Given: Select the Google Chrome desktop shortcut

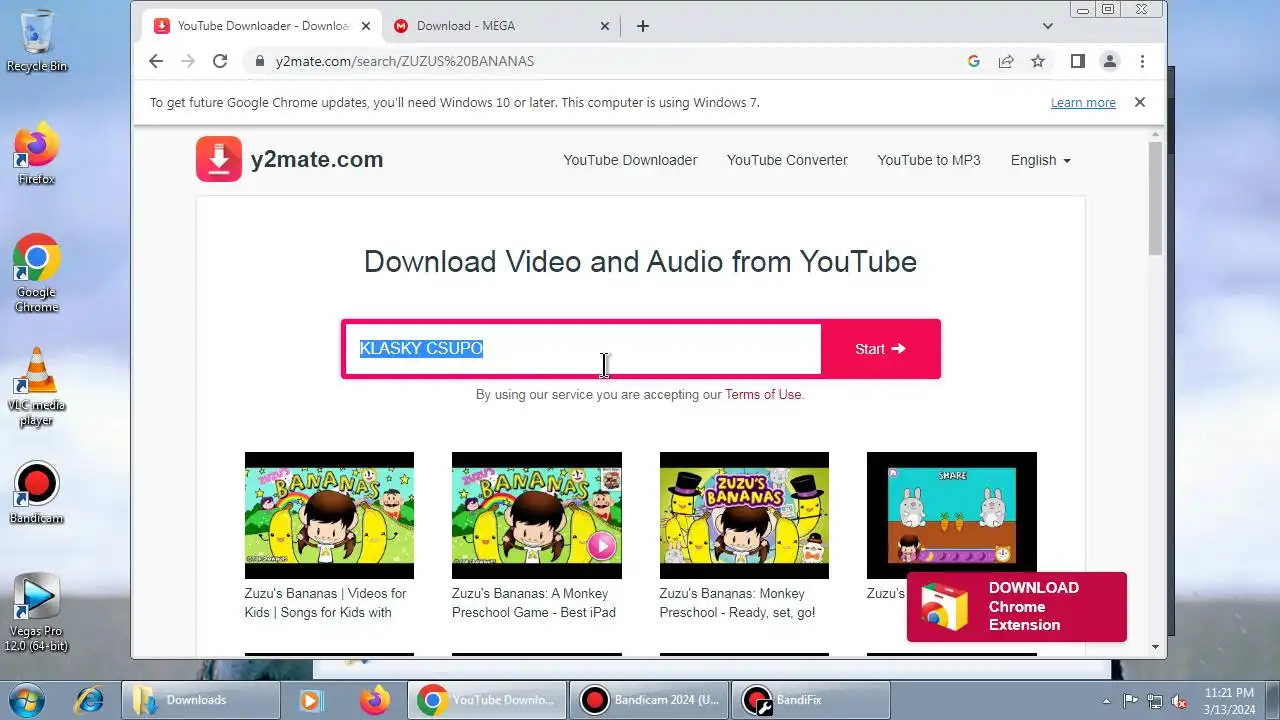Looking at the screenshot, I should tap(37, 273).
